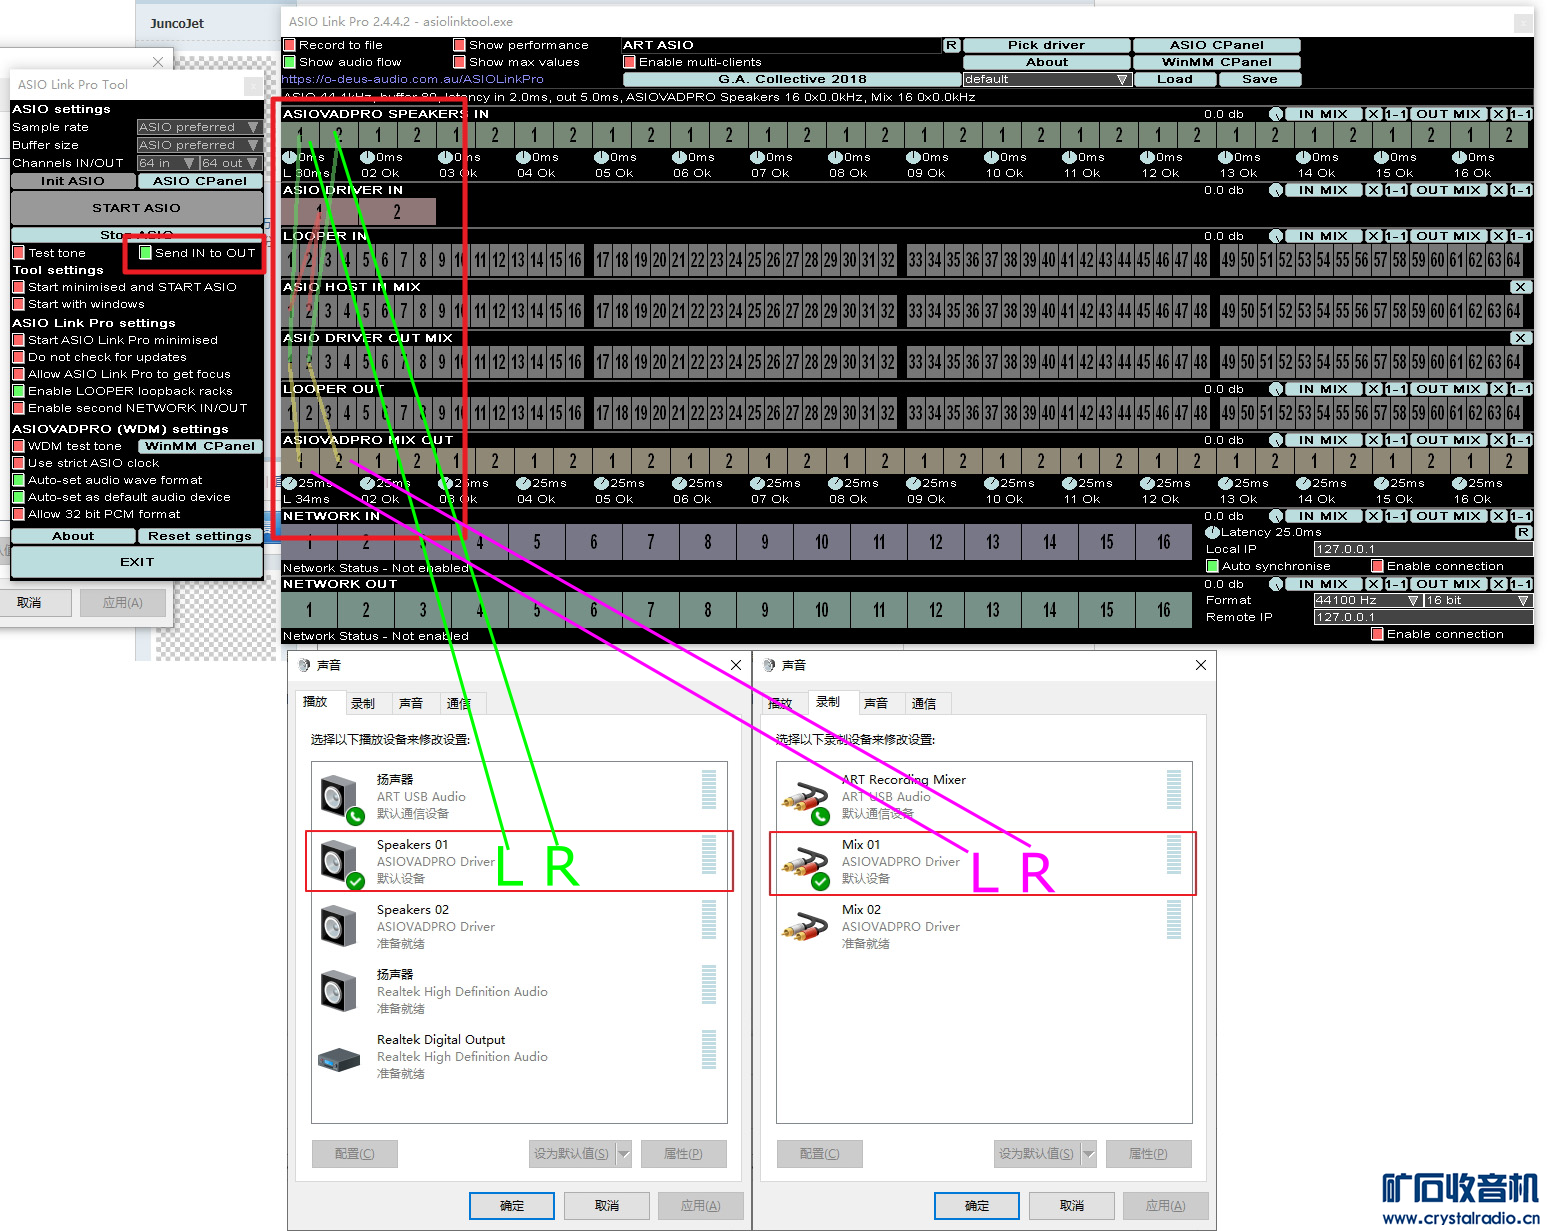Click the START ASIO button
Viewport: 1548px width, 1231px height.
[x=137, y=208]
